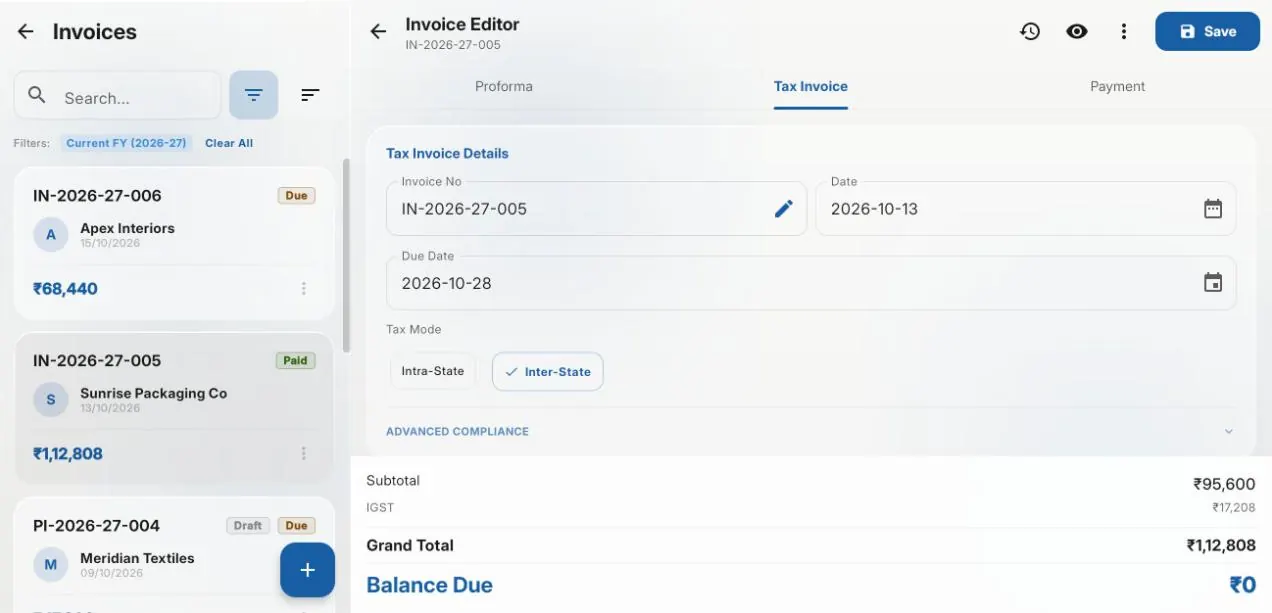Click the ₹68,440 amount
This screenshot has height=613, width=1272.
[65, 289]
